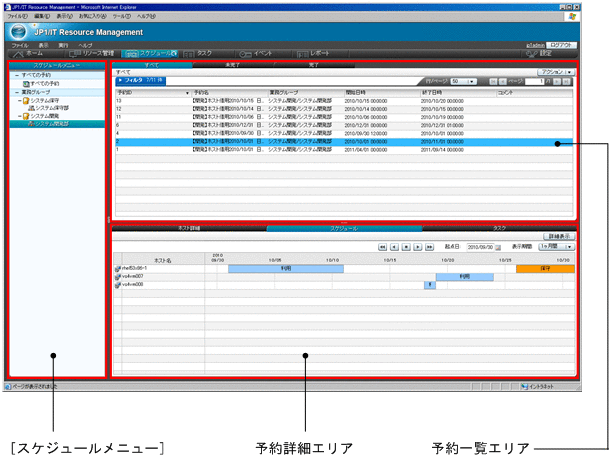Switch to the すべて tab in reservation list
The width and height of the screenshot is (612, 460).
pos(152,65)
